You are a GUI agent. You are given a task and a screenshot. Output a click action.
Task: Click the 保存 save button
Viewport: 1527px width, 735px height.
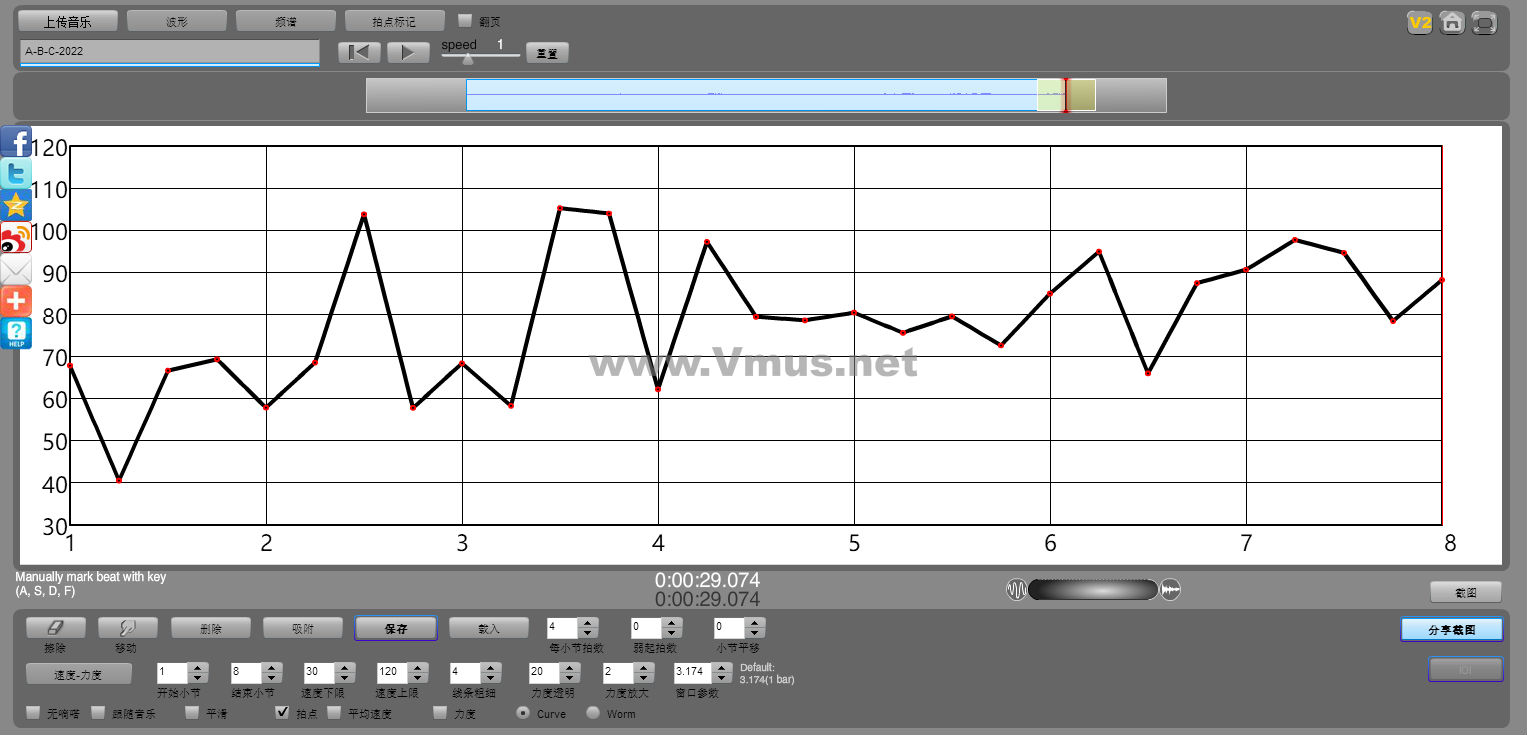point(396,628)
